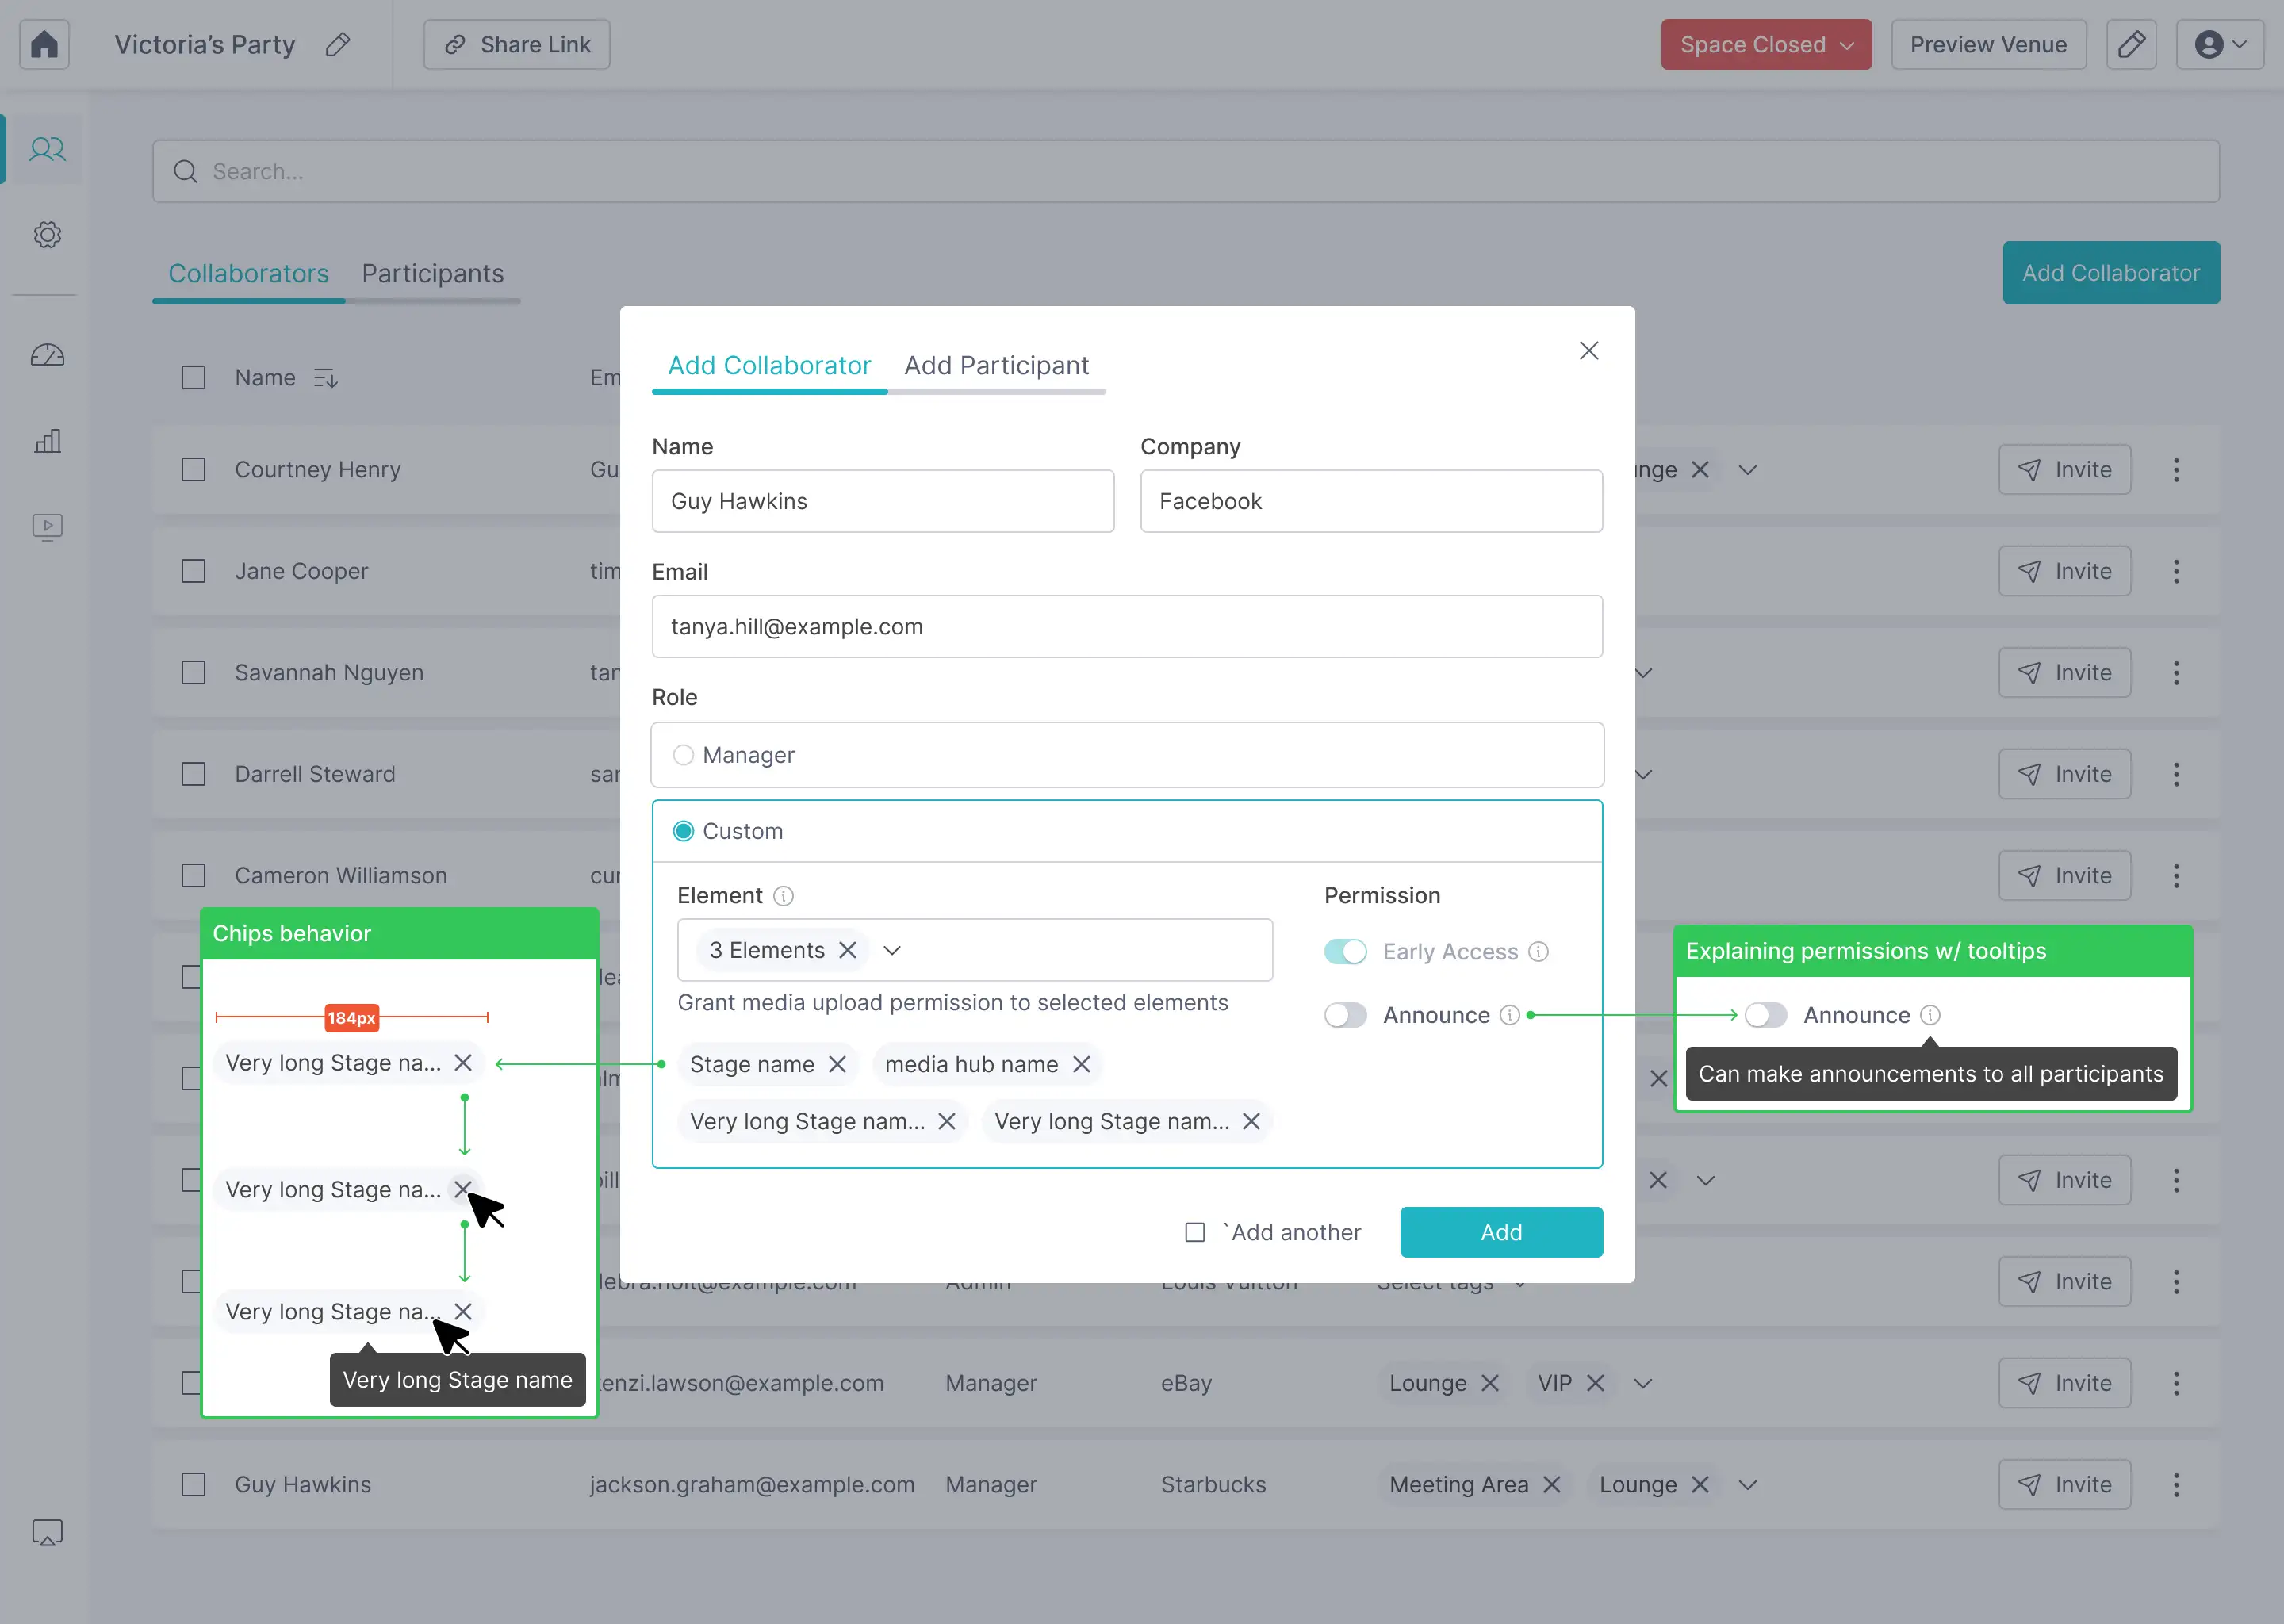Open more options for Jane Cooper
The height and width of the screenshot is (1624, 2284).
(x=2176, y=571)
